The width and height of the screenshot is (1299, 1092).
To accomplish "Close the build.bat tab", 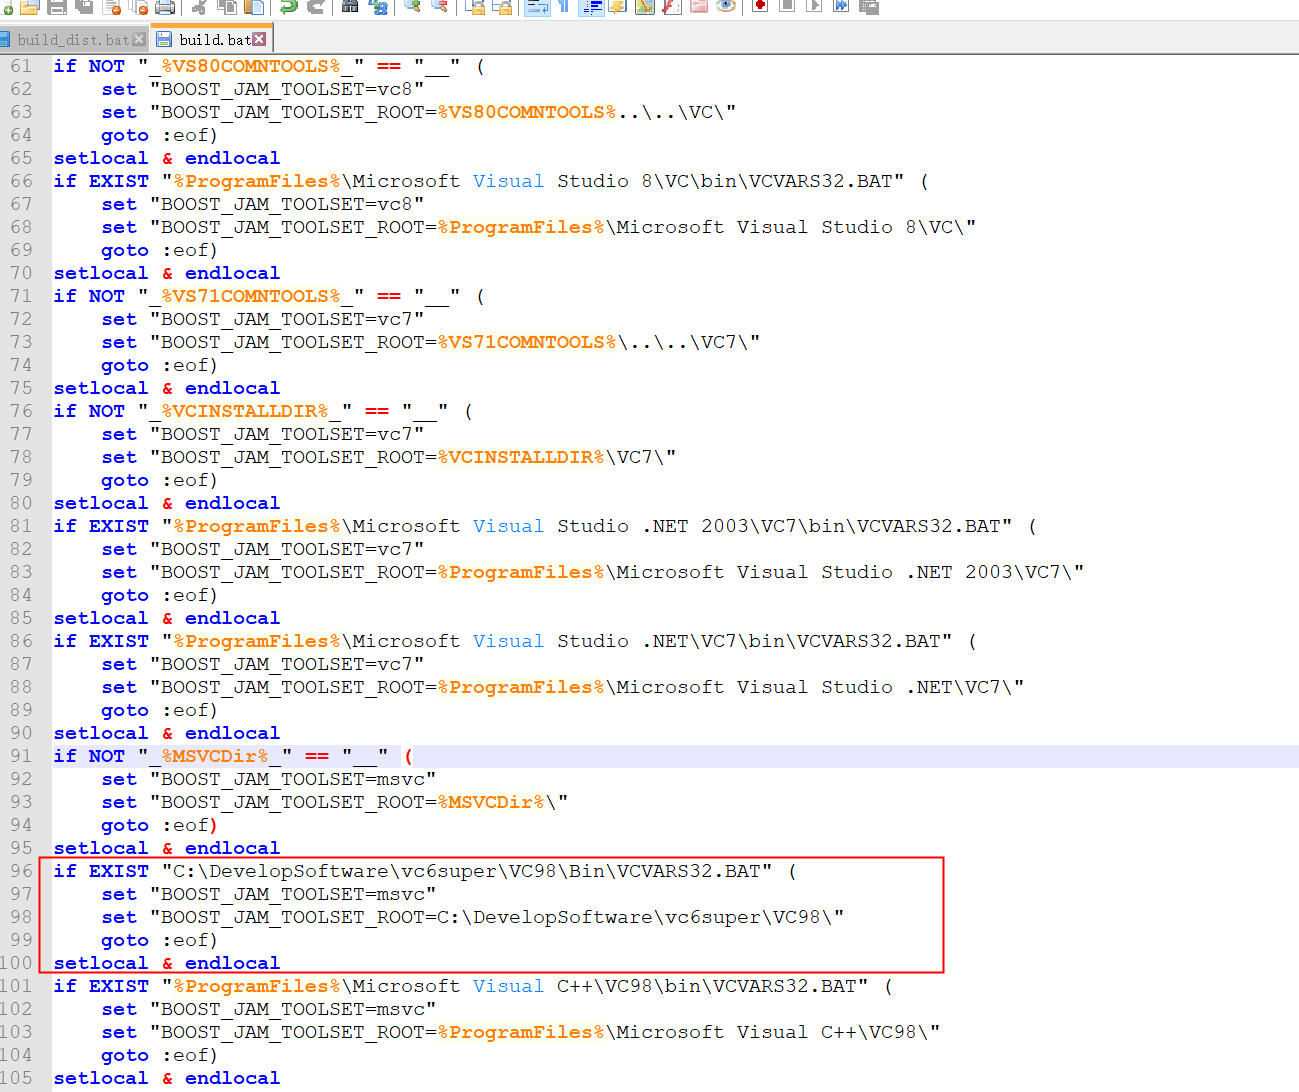I will coord(259,40).
